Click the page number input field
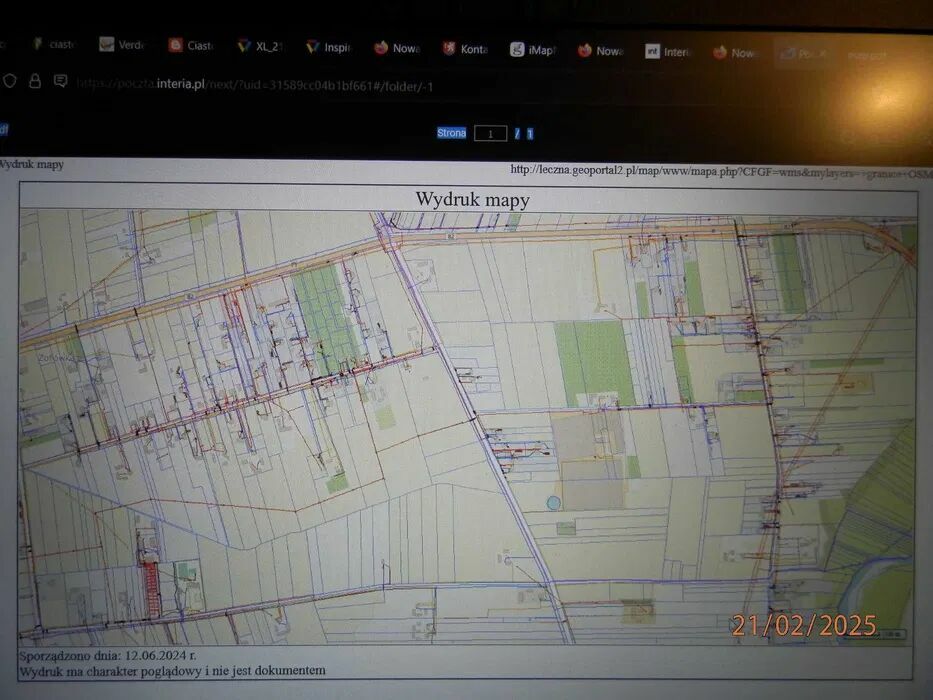The width and height of the screenshot is (933, 700). pos(490,133)
